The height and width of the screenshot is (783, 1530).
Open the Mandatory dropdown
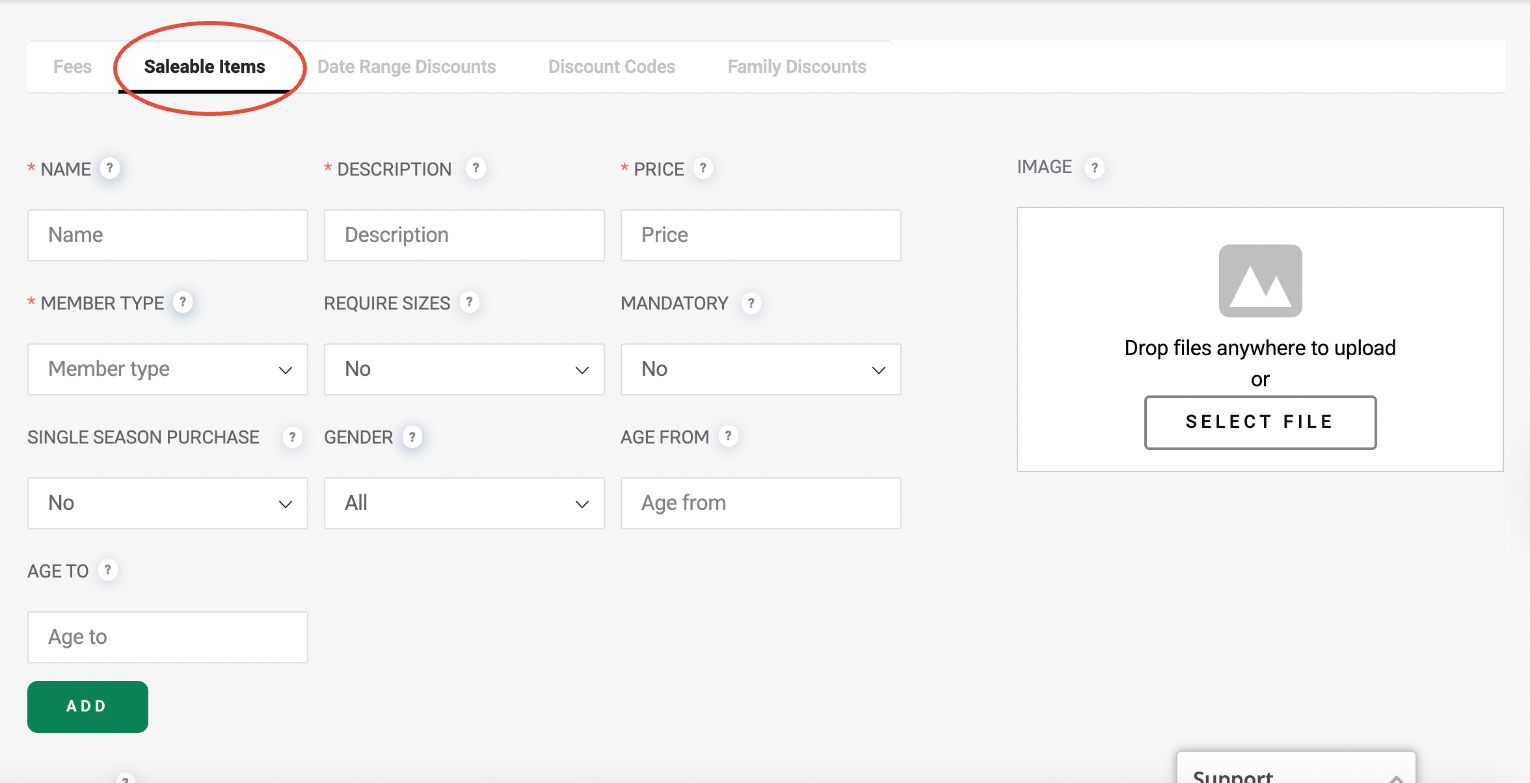(761, 369)
